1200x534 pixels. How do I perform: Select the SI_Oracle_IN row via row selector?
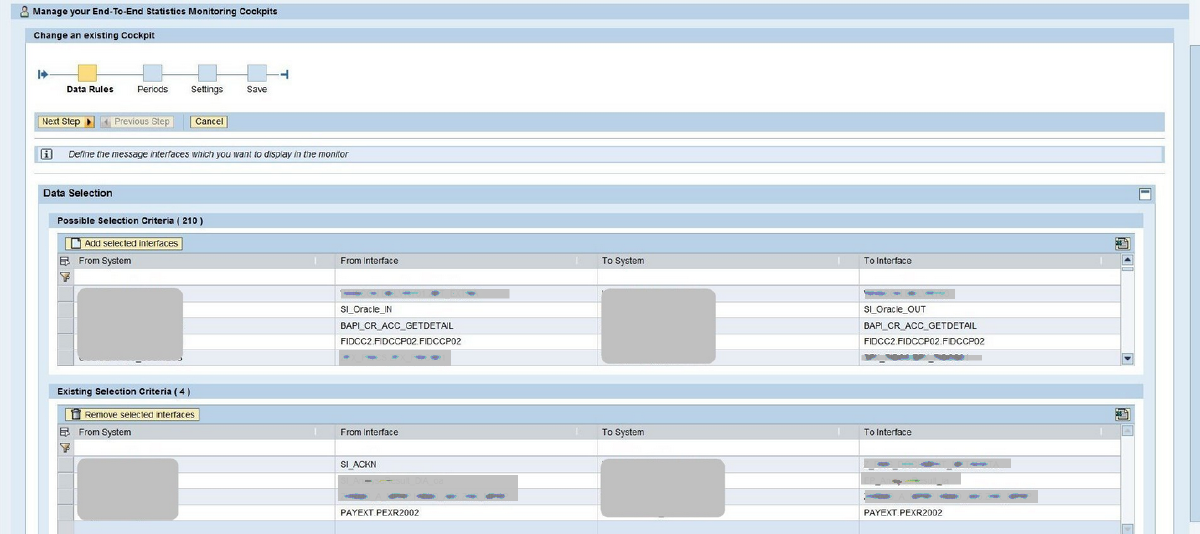point(66,310)
